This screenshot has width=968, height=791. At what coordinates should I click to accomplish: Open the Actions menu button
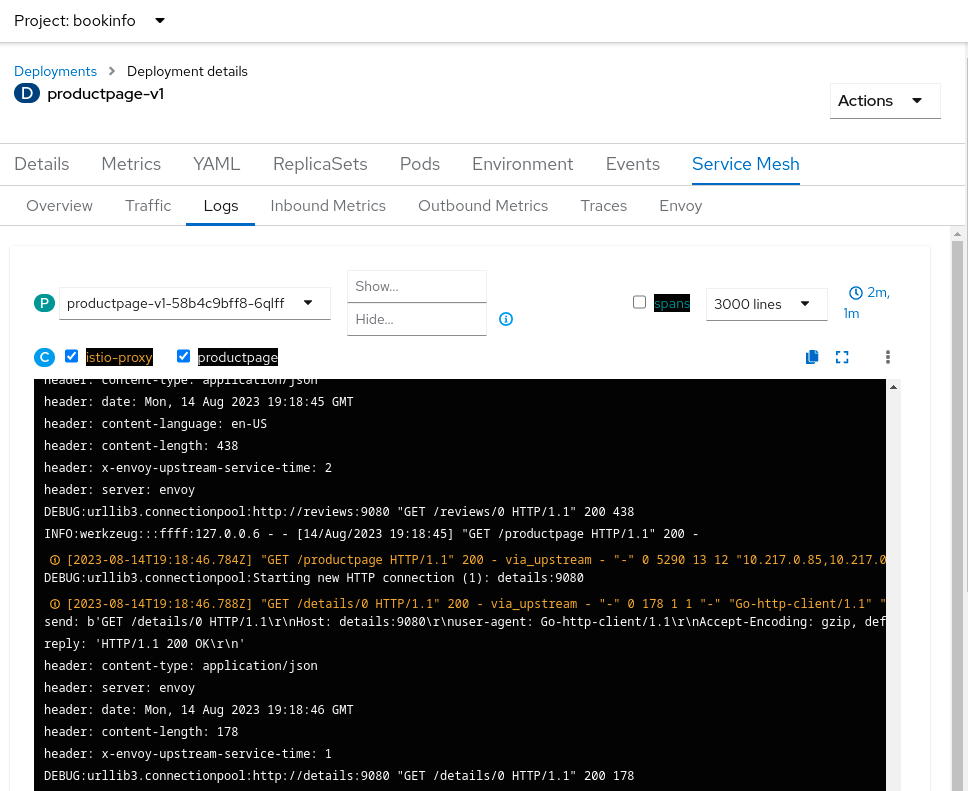pyautogui.click(x=884, y=101)
